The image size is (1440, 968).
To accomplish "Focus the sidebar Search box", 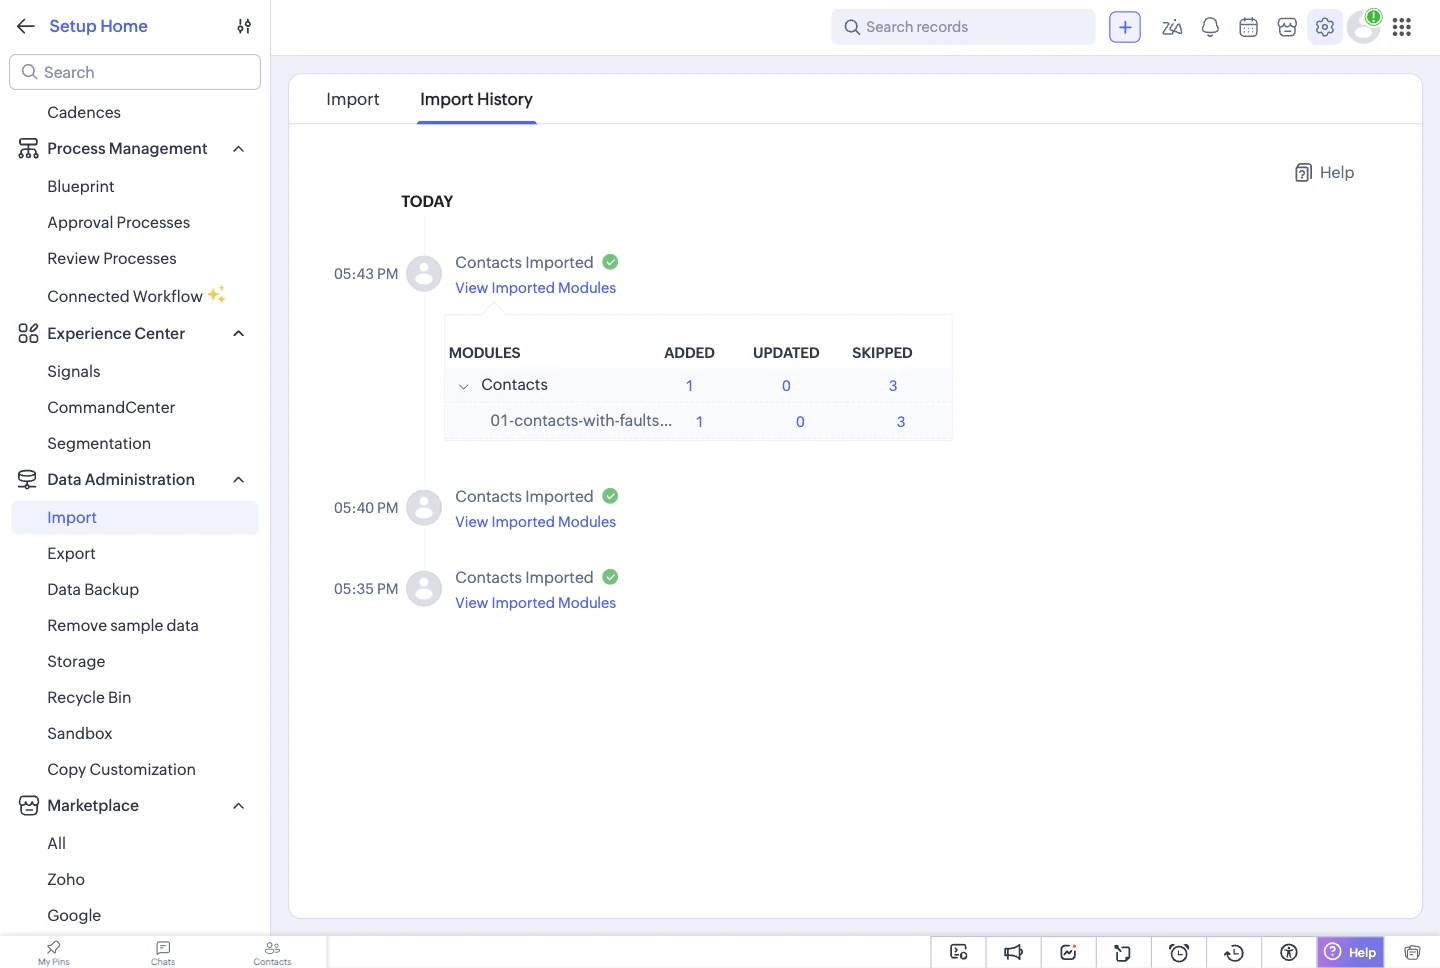I will [x=135, y=72].
